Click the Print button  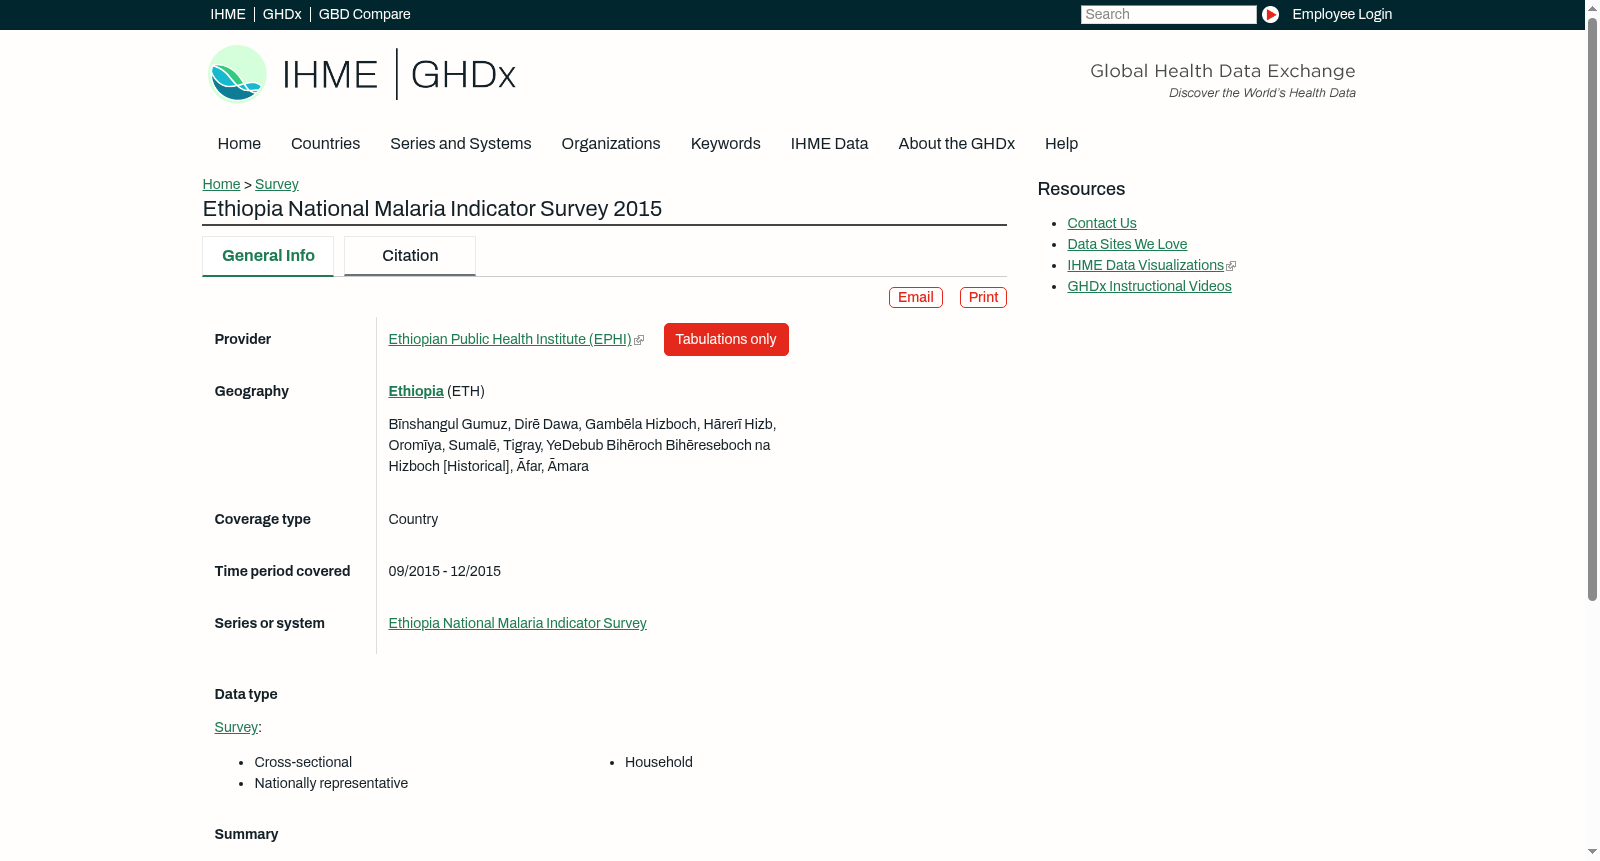[983, 297]
